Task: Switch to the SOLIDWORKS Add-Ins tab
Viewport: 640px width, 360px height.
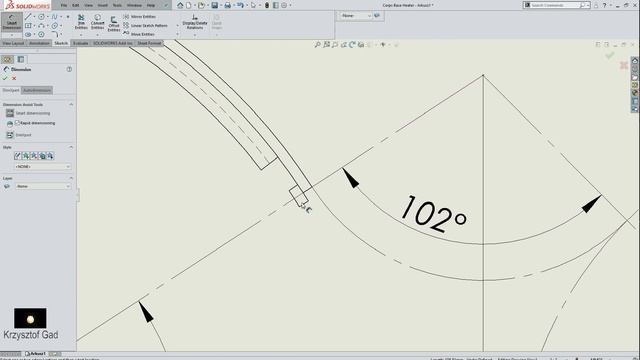Action: (x=113, y=43)
